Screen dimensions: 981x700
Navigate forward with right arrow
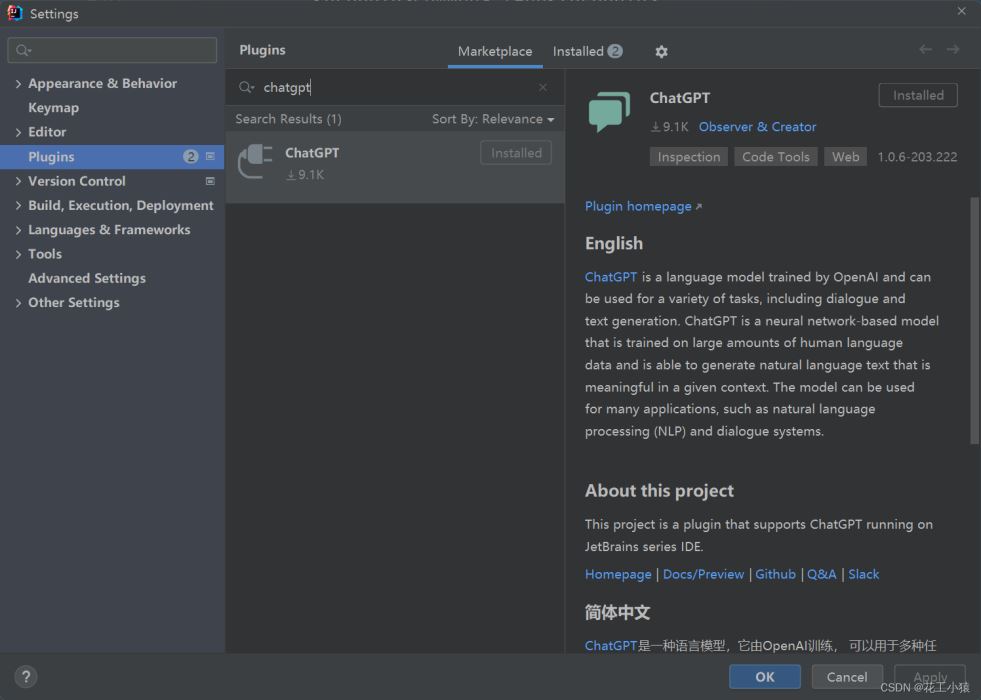coord(953,49)
